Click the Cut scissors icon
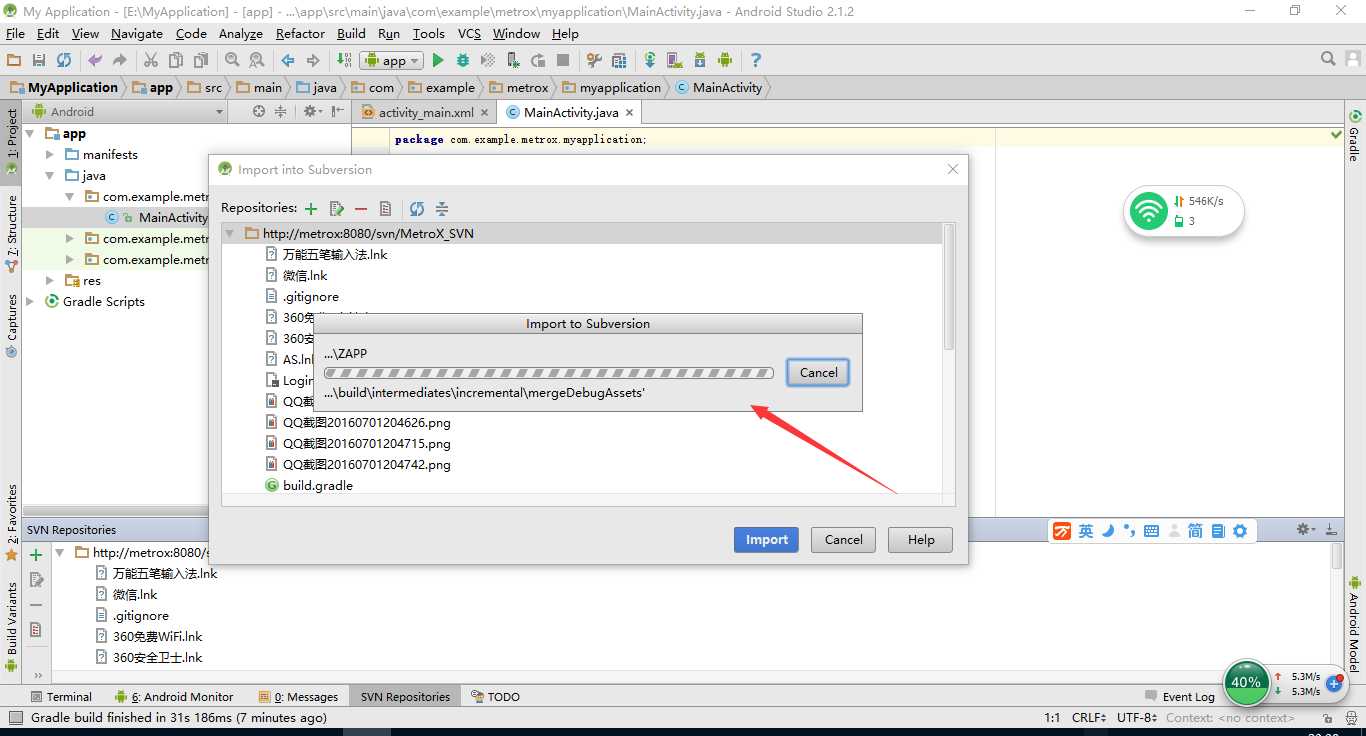1366x736 pixels. [151, 60]
